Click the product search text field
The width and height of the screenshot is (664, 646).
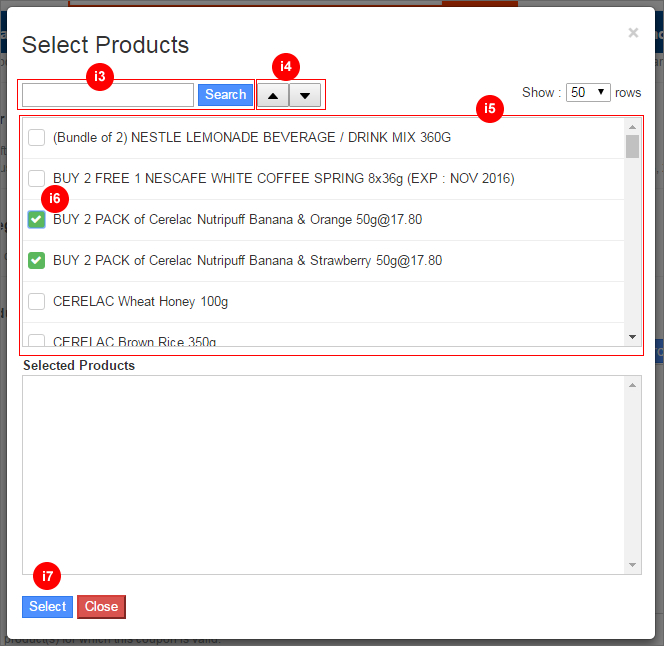(x=108, y=95)
